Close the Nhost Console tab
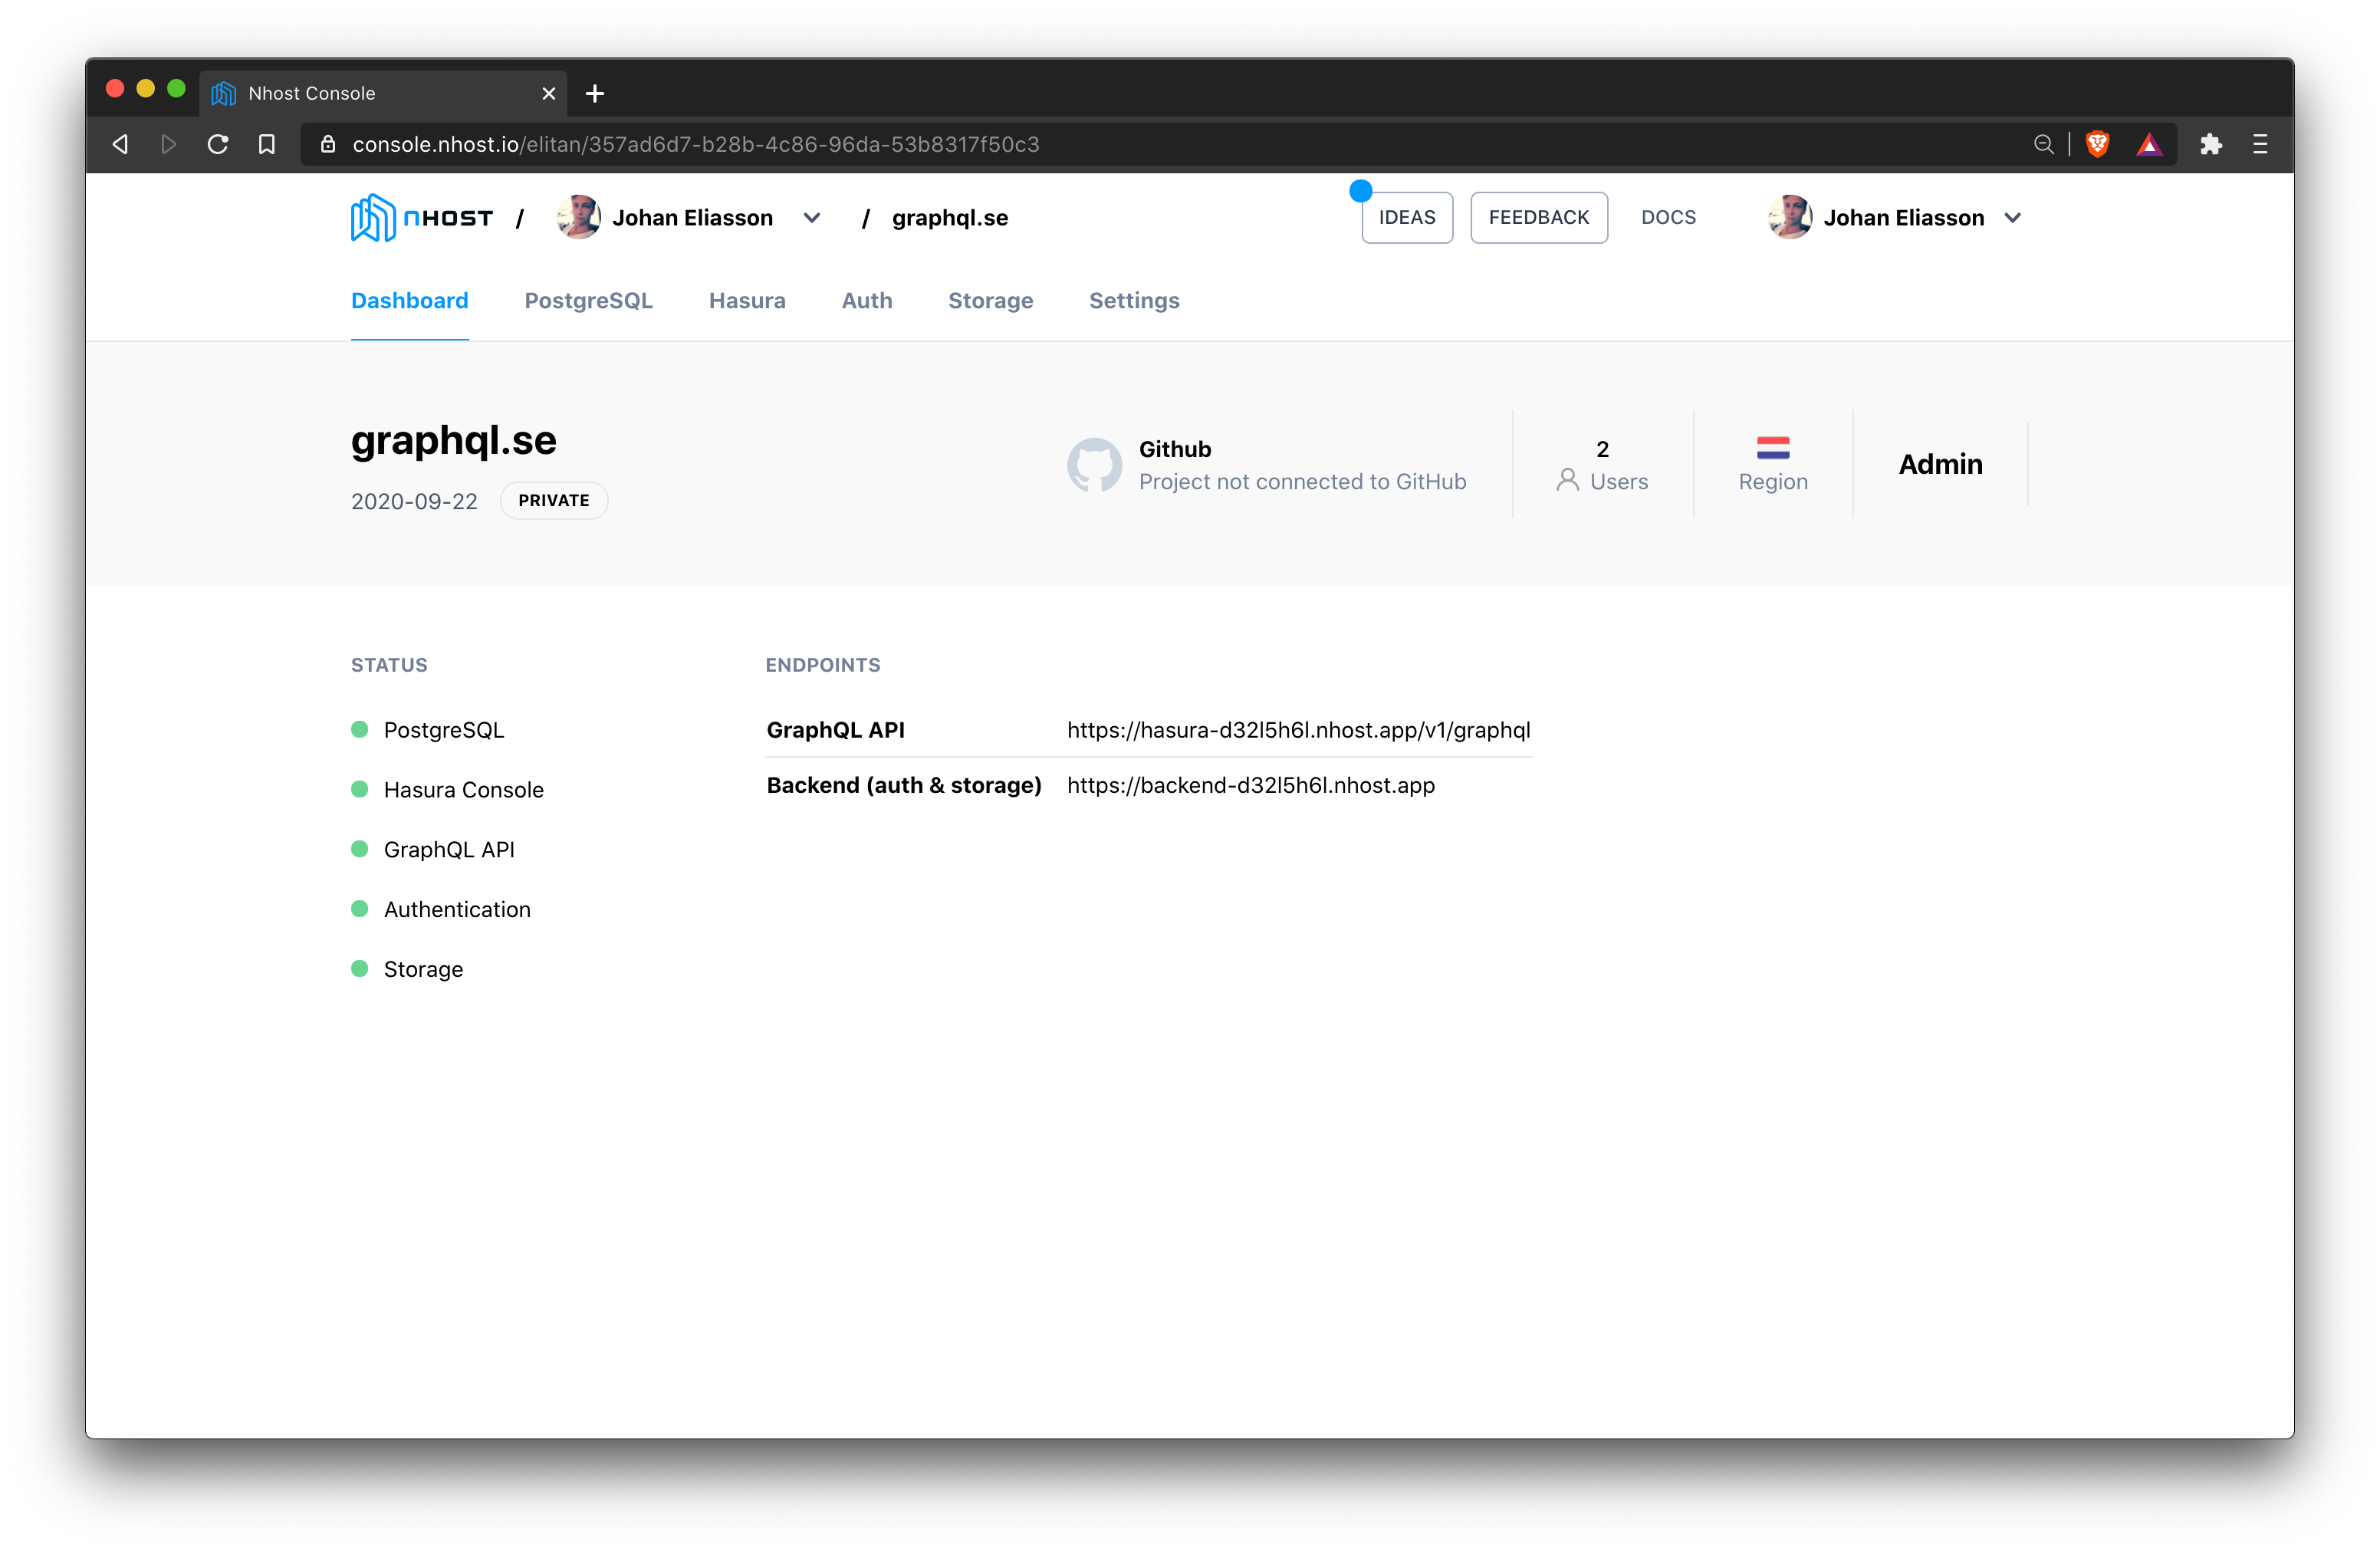The height and width of the screenshot is (1552, 2380). [549, 93]
